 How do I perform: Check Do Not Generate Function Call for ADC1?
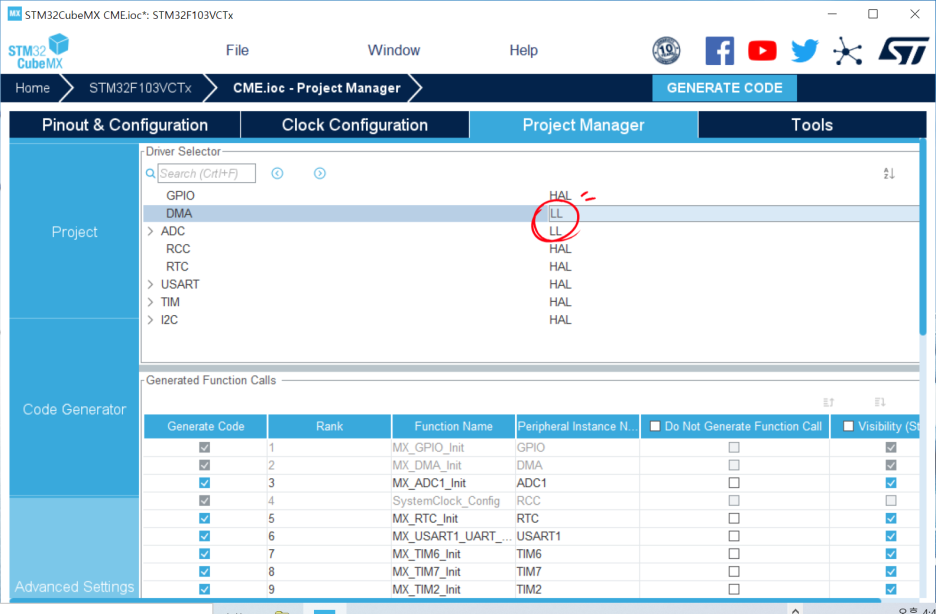click(x=734, y=483)
